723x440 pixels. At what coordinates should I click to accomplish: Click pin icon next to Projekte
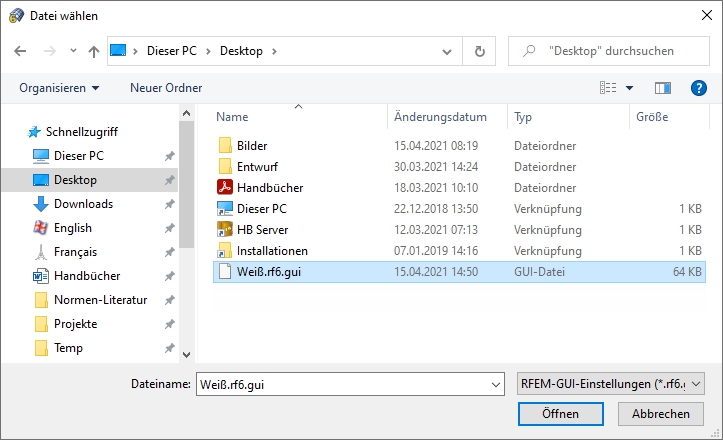170,324
